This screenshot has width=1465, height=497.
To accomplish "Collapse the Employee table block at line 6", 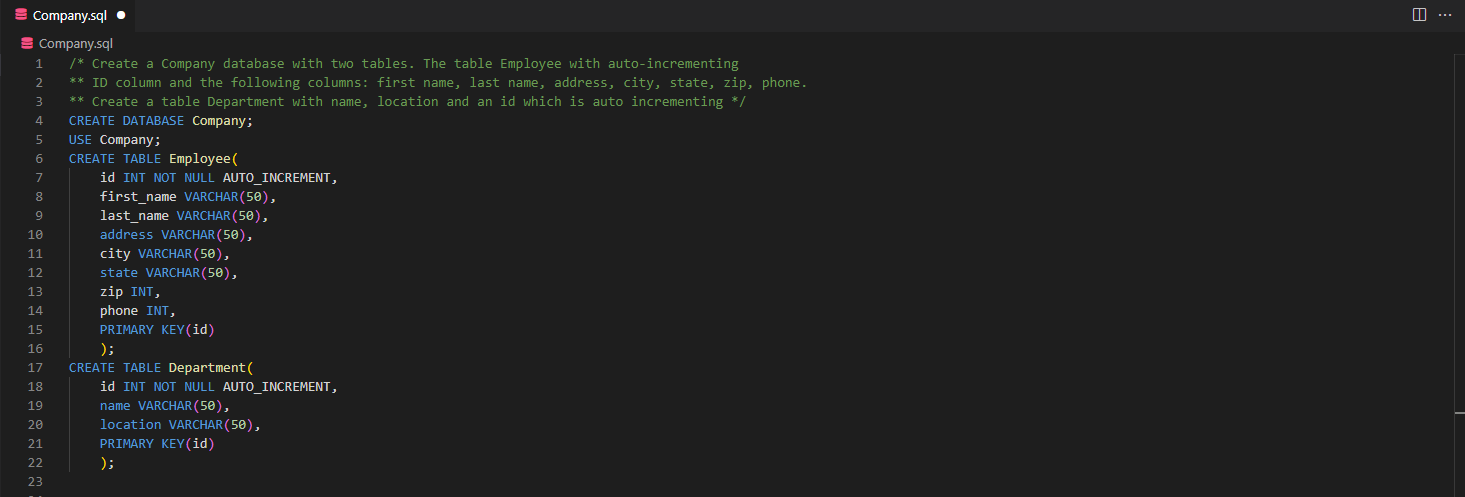I will tap(57, 158).
